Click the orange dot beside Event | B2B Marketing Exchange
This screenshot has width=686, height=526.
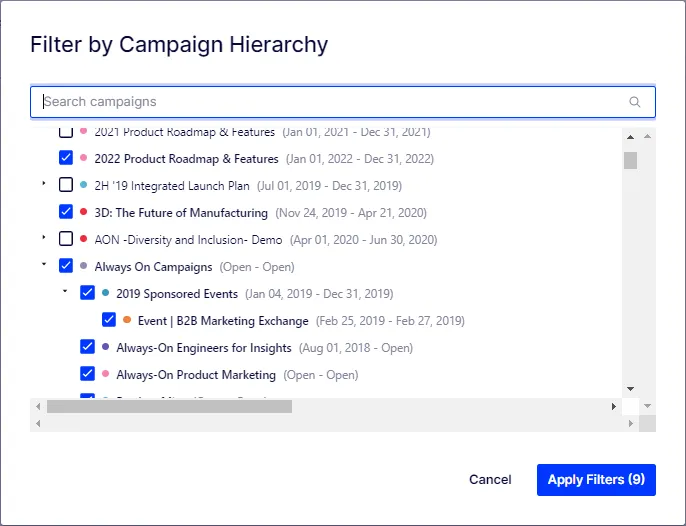[x=127, y=320]
